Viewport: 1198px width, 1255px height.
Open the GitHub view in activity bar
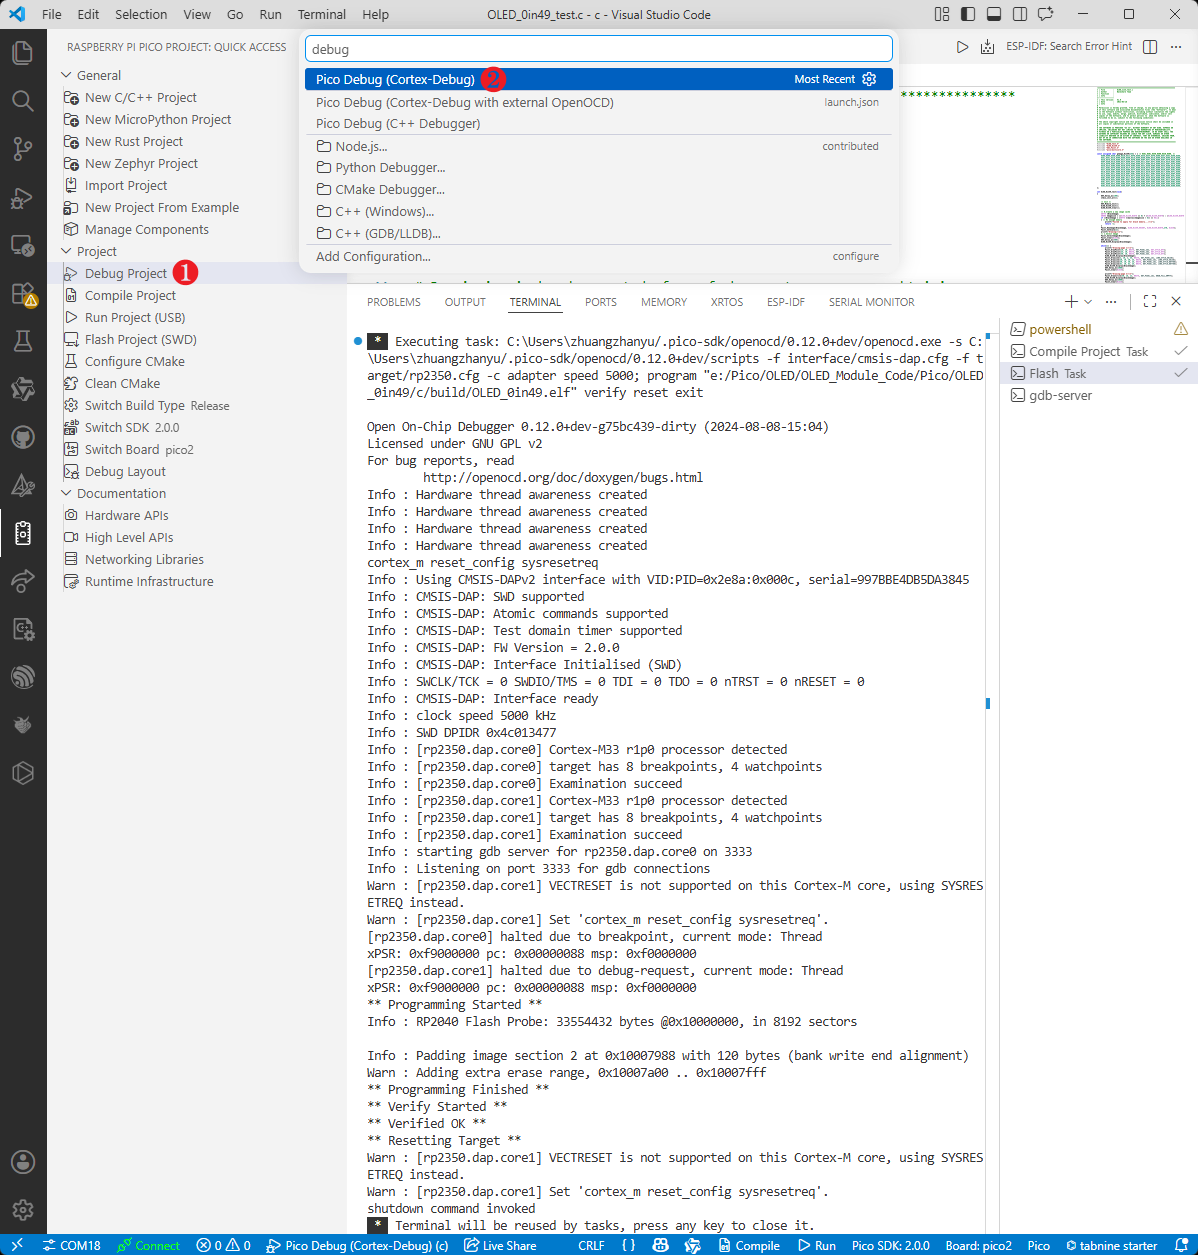click(23, 437)
